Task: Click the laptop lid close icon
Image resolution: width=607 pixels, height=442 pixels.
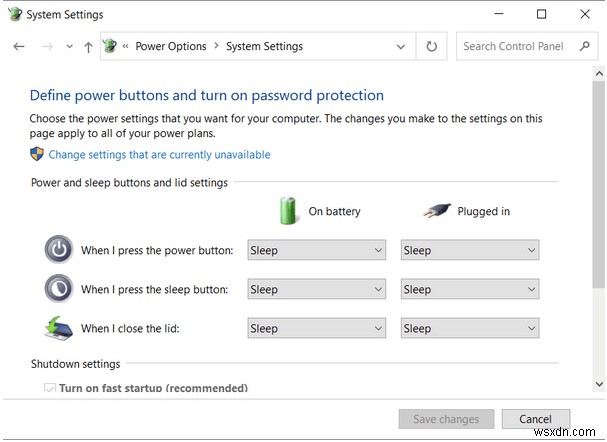Action: pos(58,328)
